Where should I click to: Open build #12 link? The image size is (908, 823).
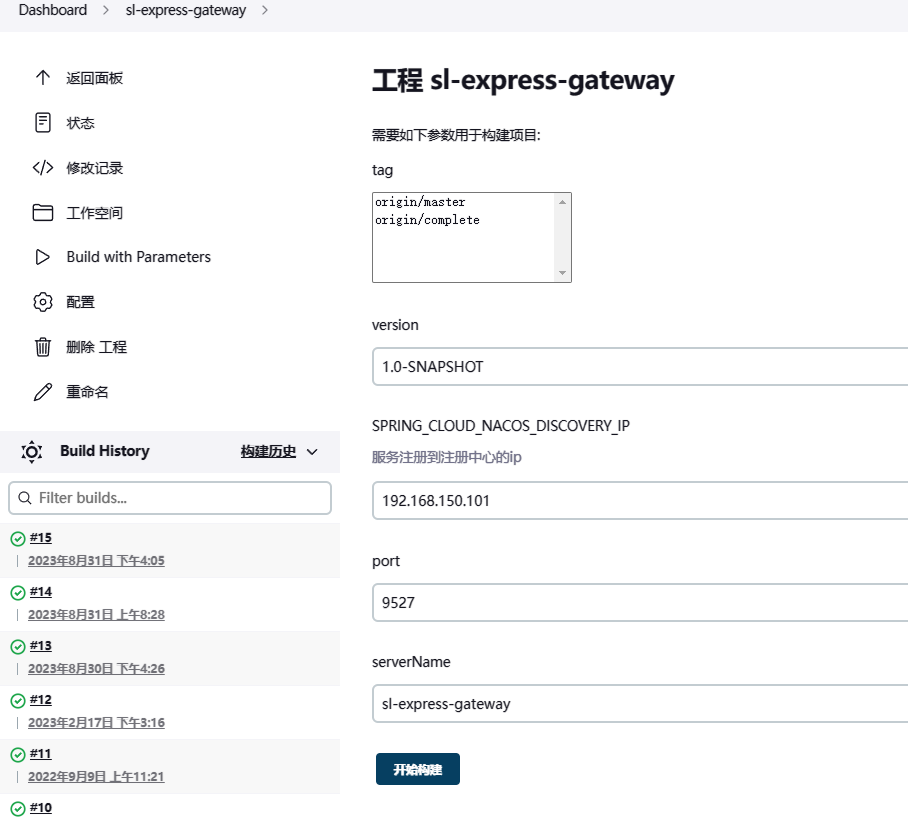click(x=41, y=700)
